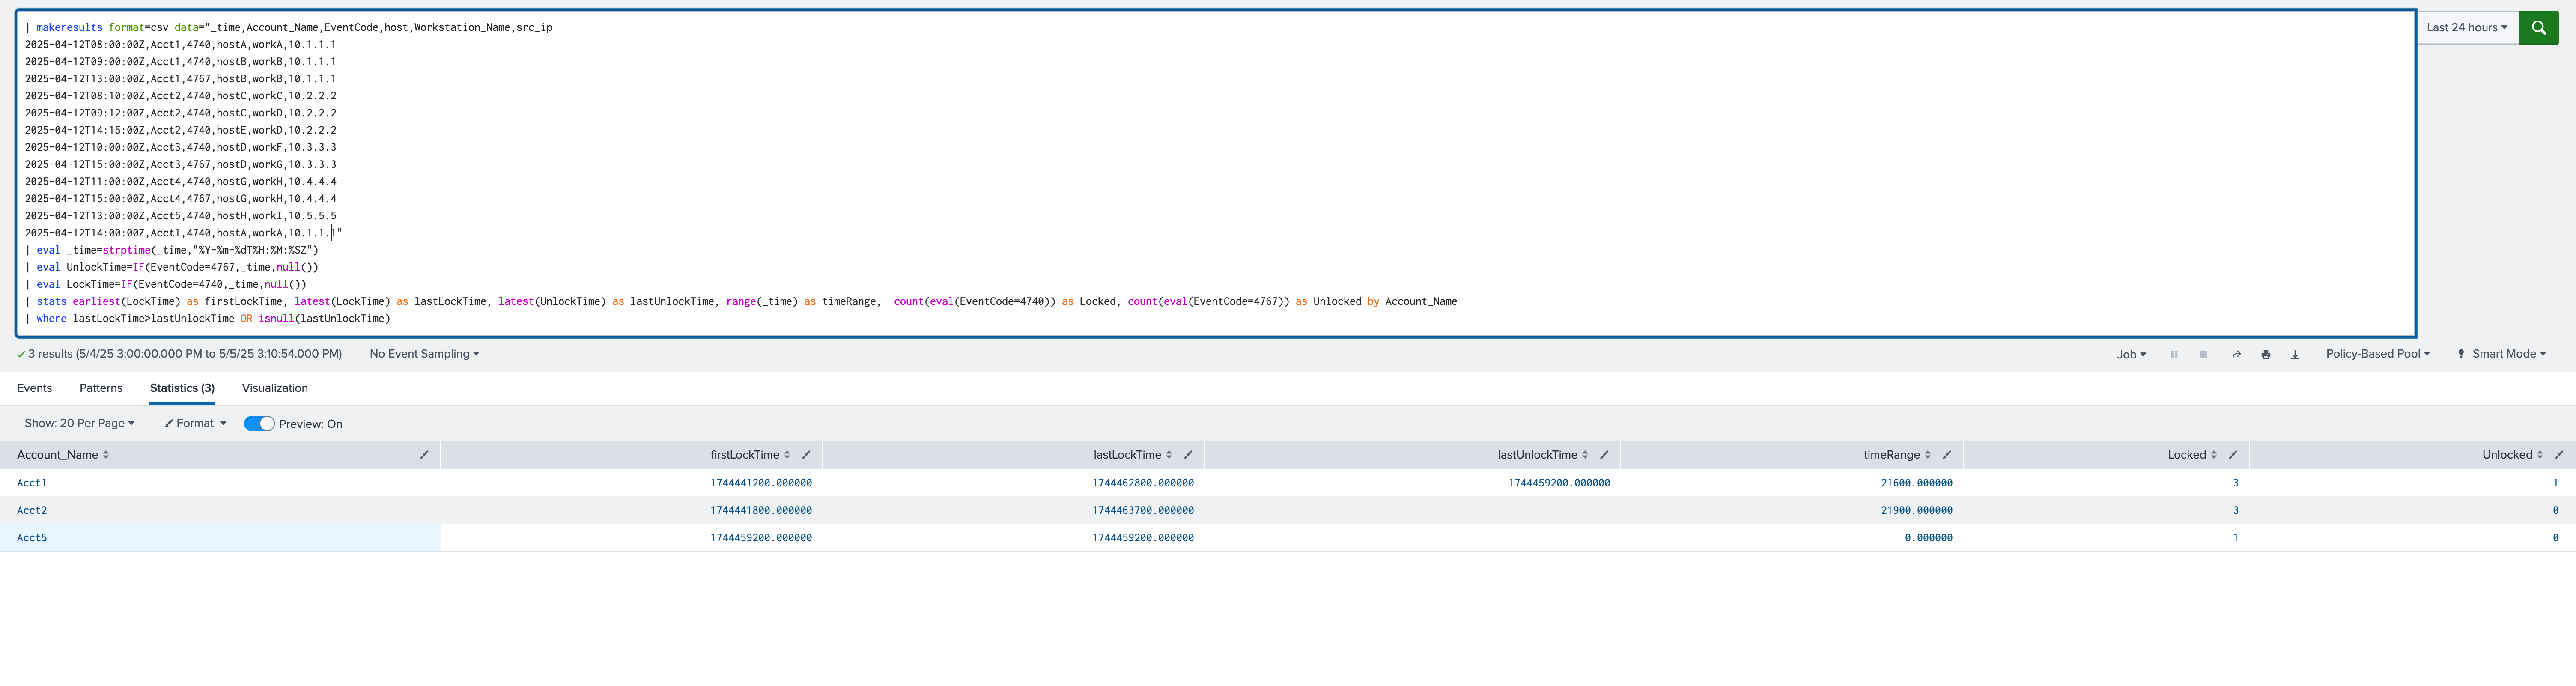
Task: Click the pencil icon on timeRange column
Action: coord(1946,455)
